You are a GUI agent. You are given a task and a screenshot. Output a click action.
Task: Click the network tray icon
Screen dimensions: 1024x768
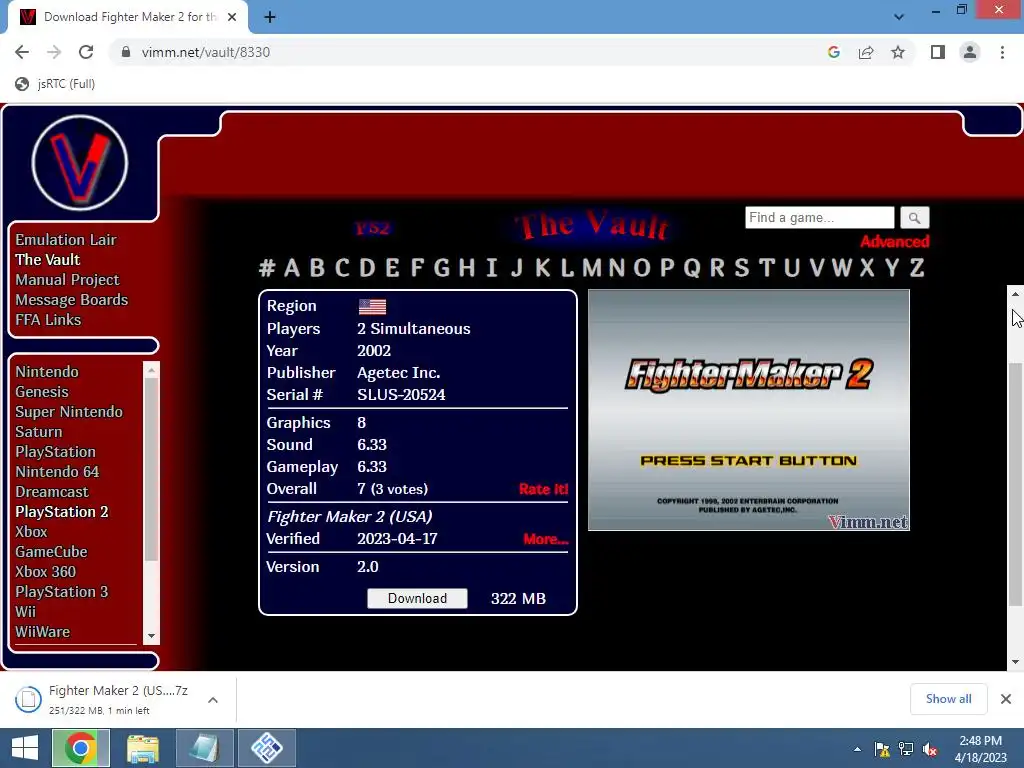click(x=906, y=749)
